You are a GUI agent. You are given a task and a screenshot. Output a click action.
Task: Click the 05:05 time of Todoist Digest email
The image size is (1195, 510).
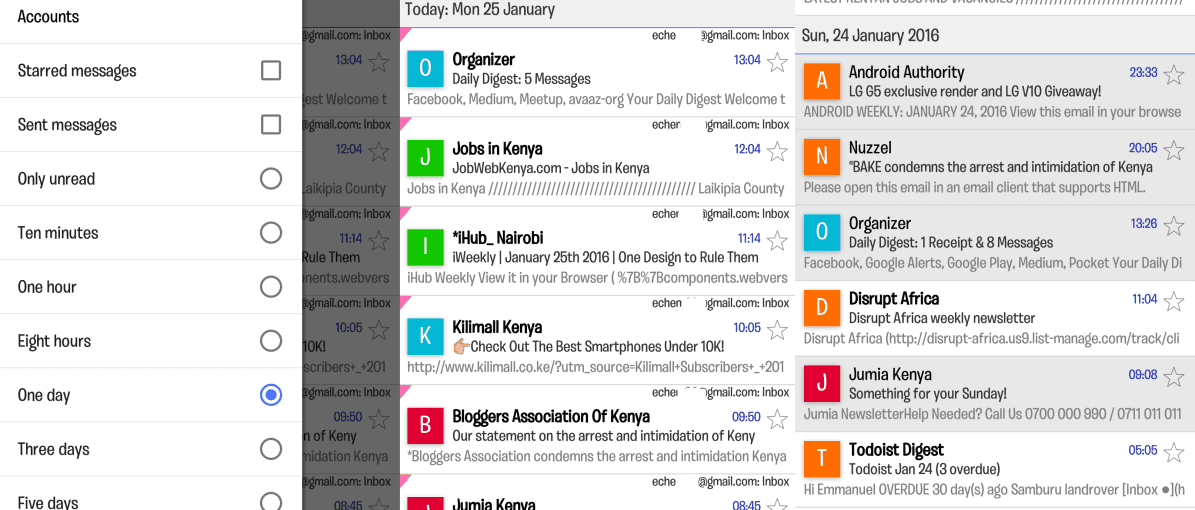[1143, 451]
